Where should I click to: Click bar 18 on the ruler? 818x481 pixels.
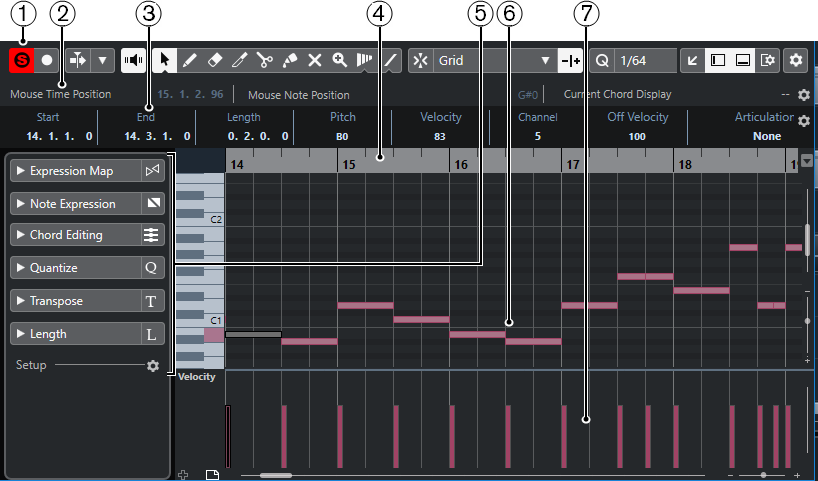684,164
